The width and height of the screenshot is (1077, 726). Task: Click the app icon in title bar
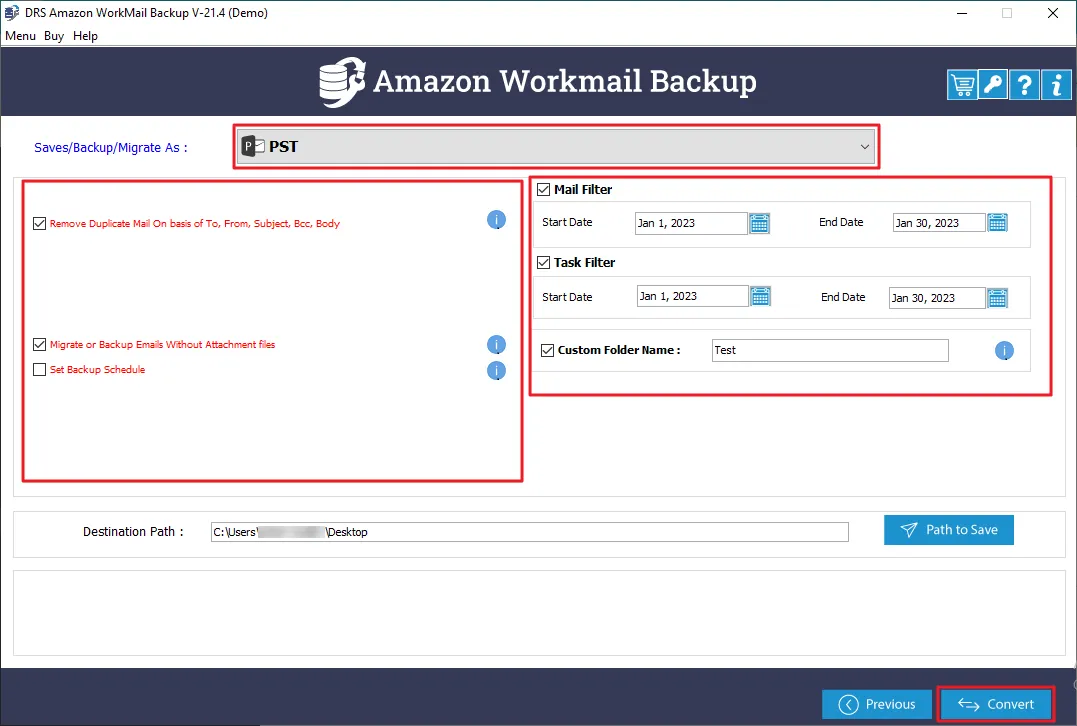[x=12, y=13]
